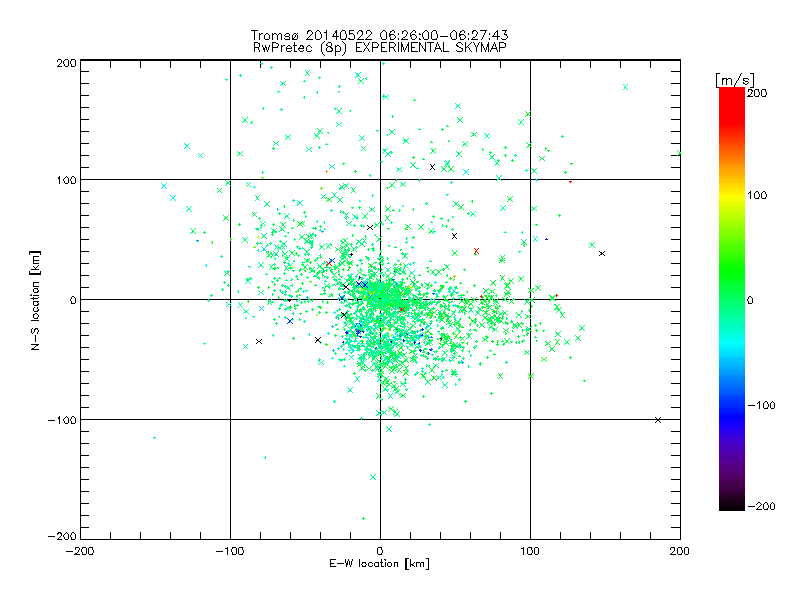Click the colorbar label '-200' at bottom
Viewport: 800px width, 600px height.
pos(761,506)
